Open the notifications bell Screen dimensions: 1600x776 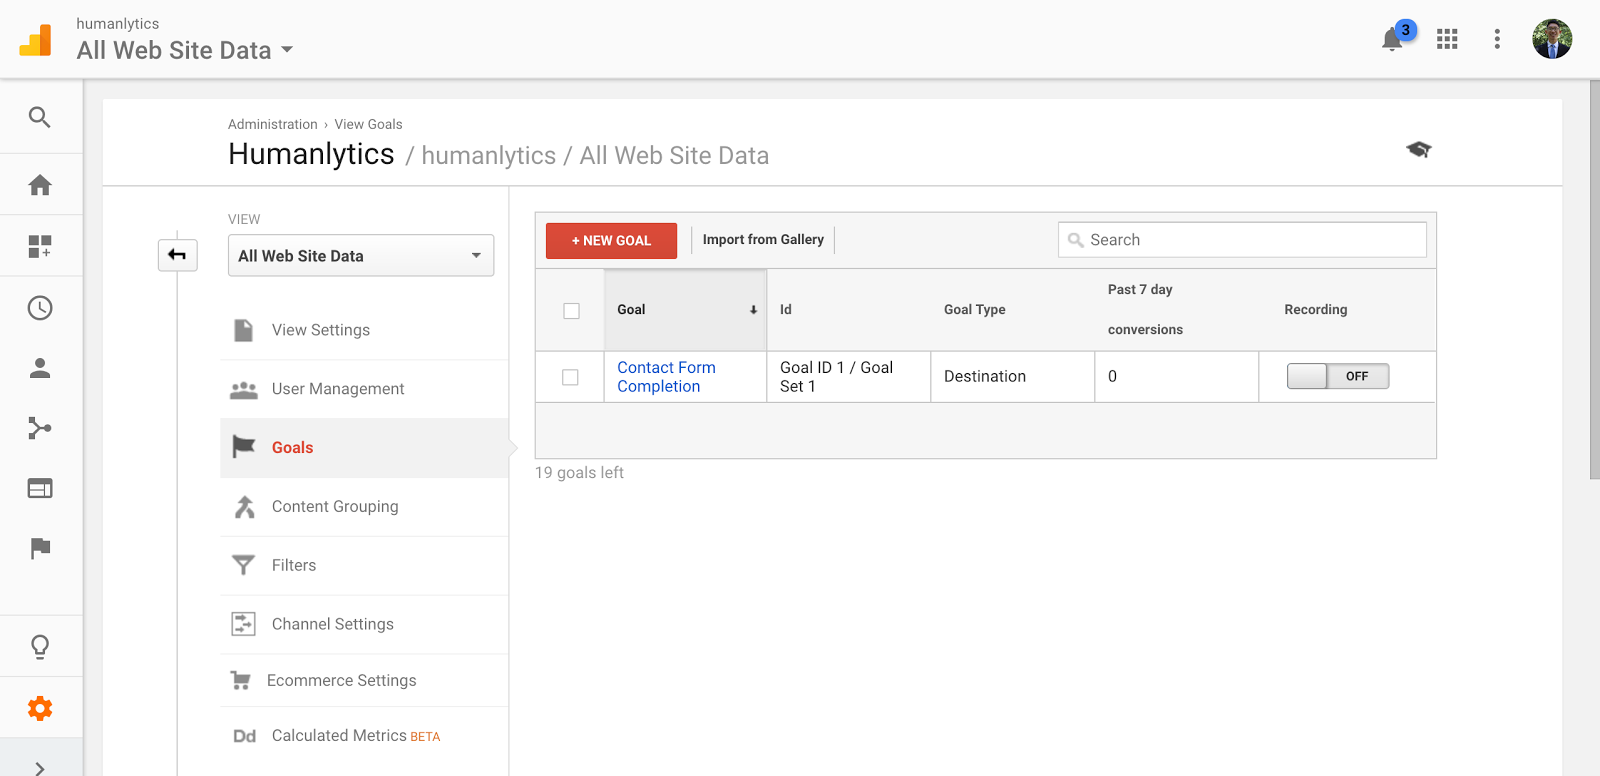point(1392,39)
